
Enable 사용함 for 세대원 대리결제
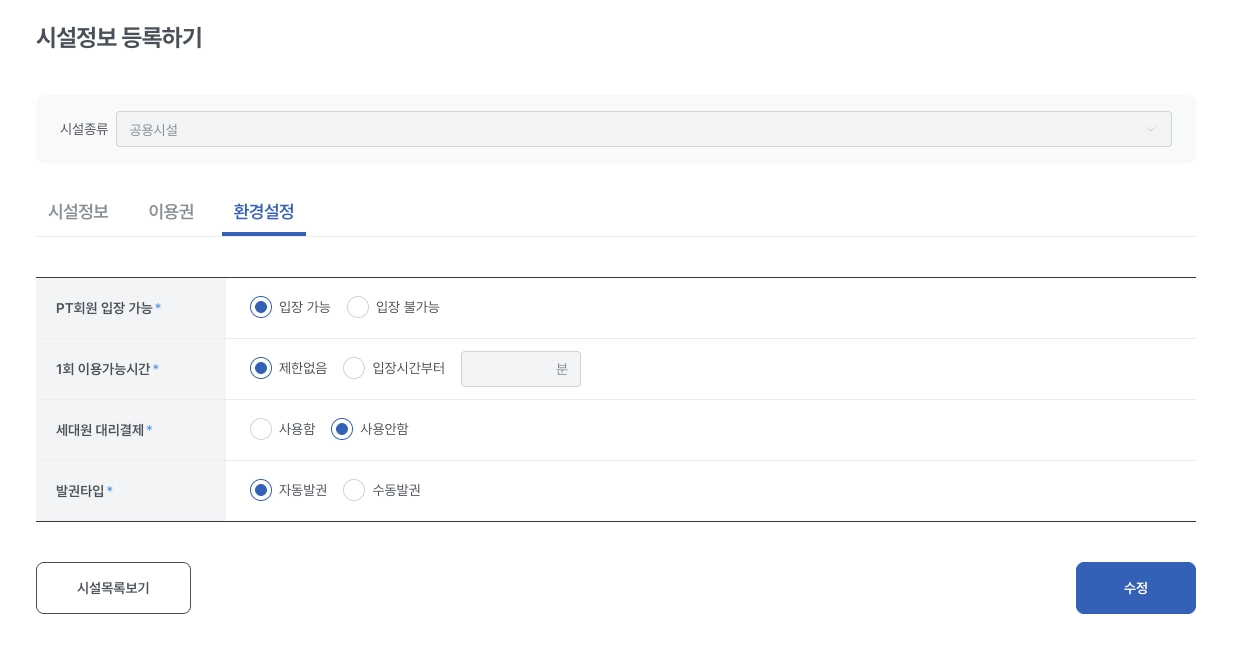261,429
